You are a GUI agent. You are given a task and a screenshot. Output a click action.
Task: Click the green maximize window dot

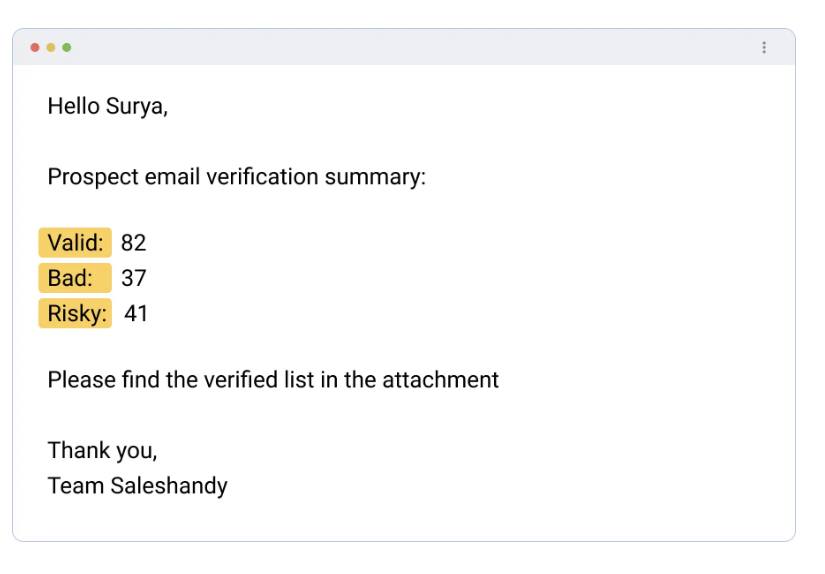67,47
